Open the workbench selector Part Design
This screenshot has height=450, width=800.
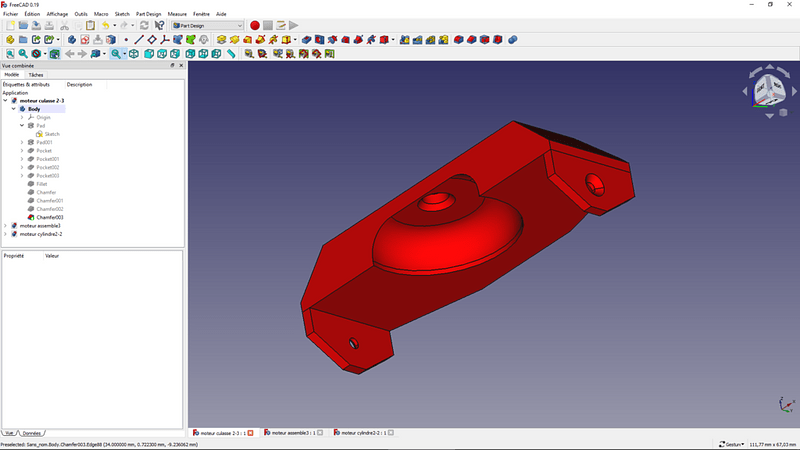click(208, 25)
